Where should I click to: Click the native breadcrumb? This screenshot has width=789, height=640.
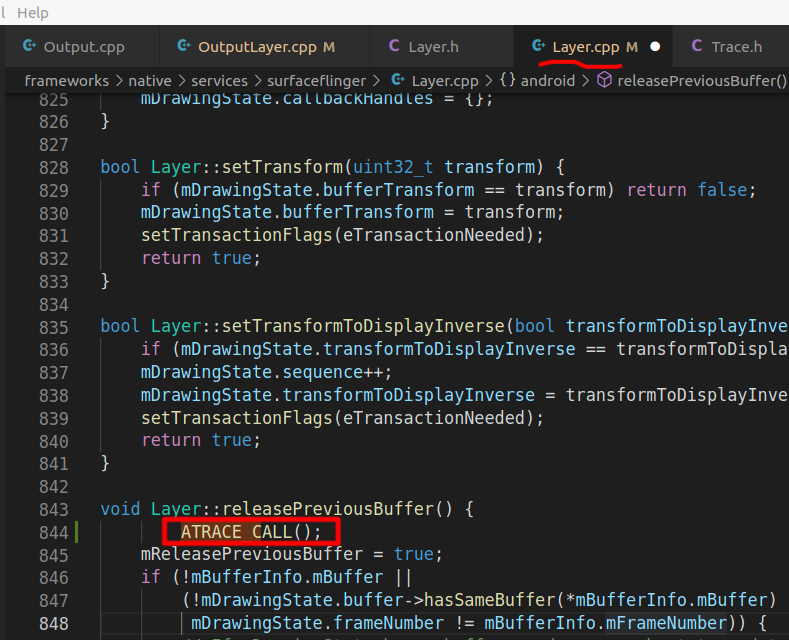pyautogui.click(x=150, y=81)
